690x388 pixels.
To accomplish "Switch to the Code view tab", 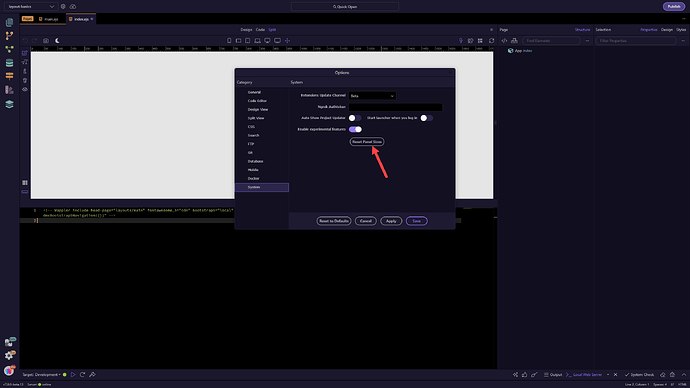I will tap(260, 29).
